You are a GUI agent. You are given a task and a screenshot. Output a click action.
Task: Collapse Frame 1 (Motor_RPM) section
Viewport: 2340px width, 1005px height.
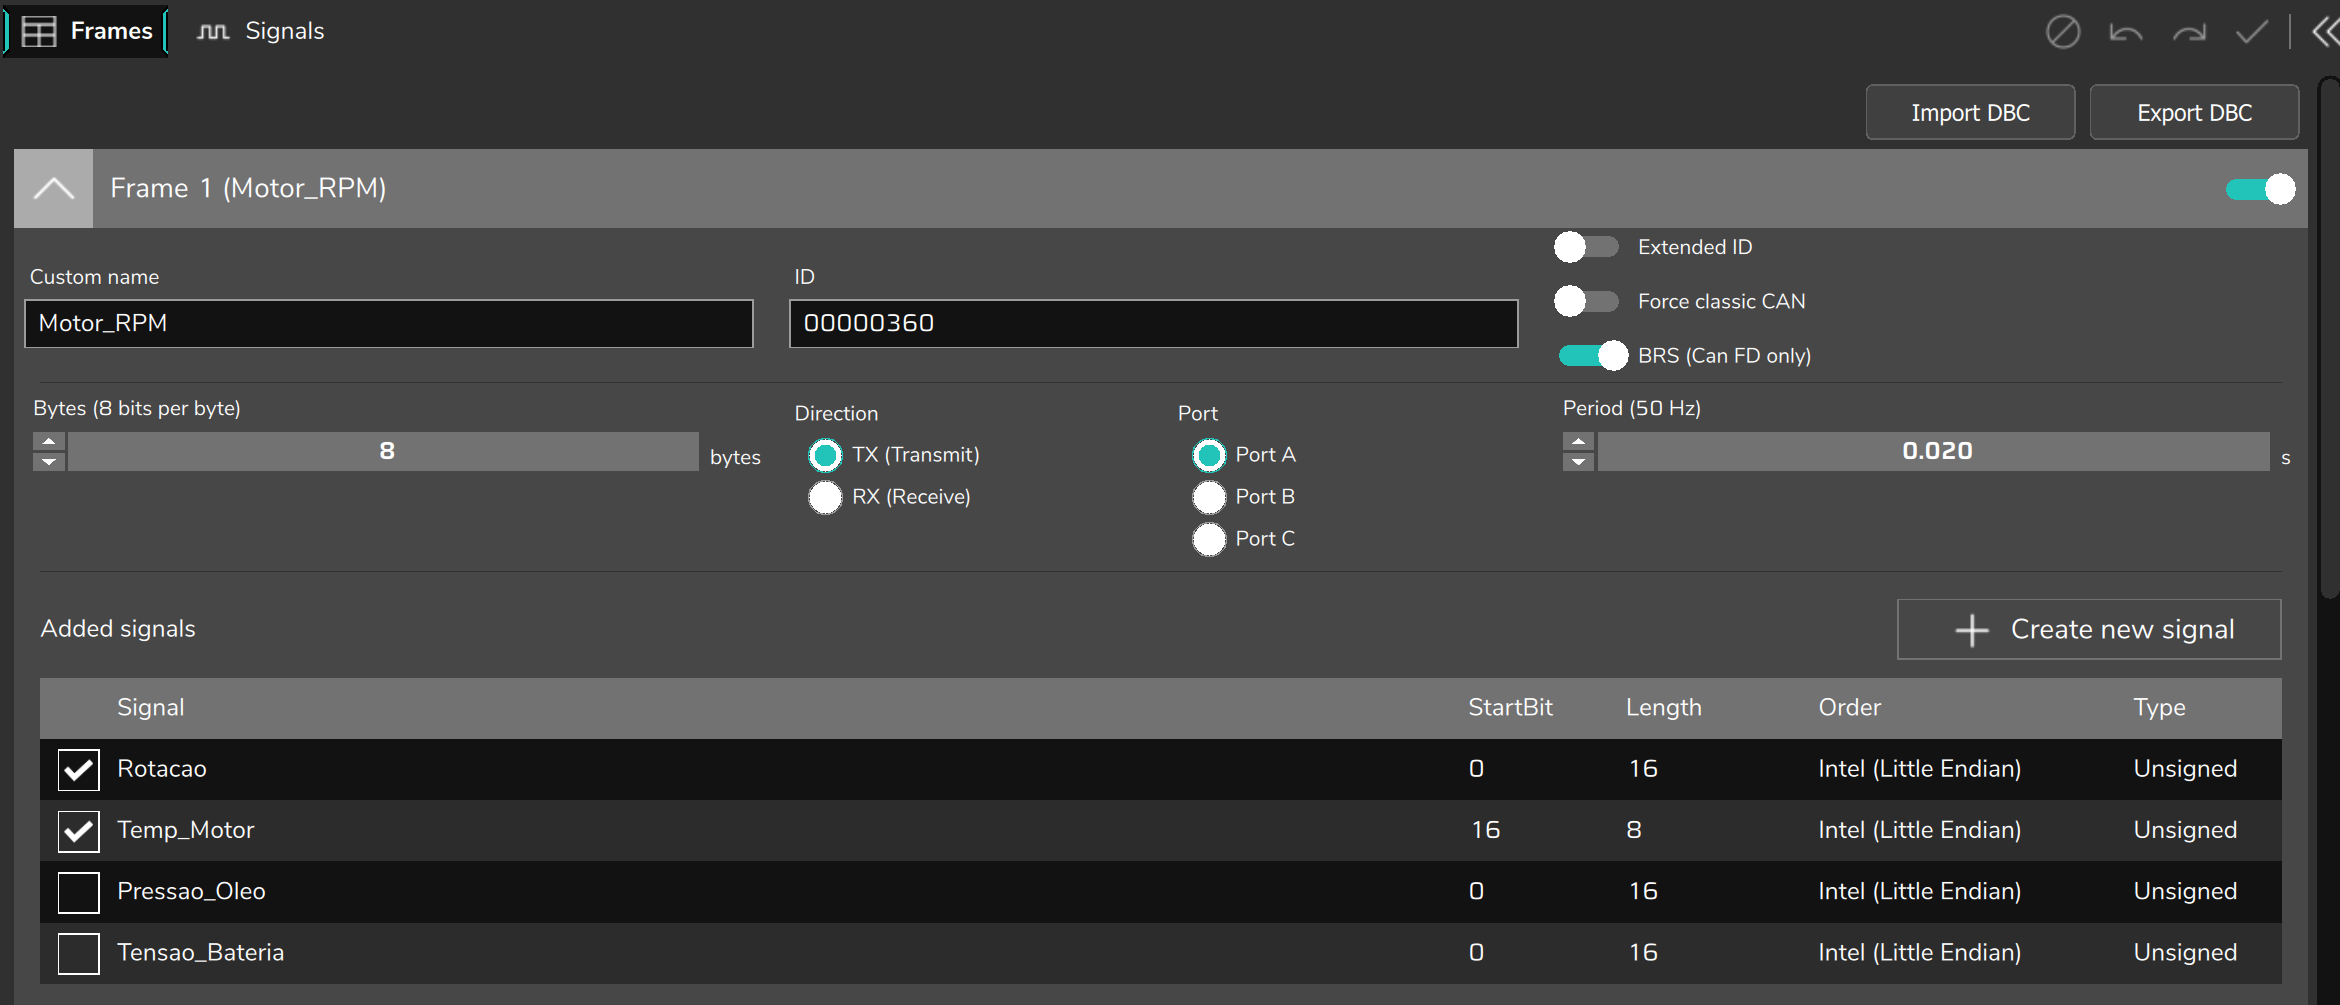point(54,188)
